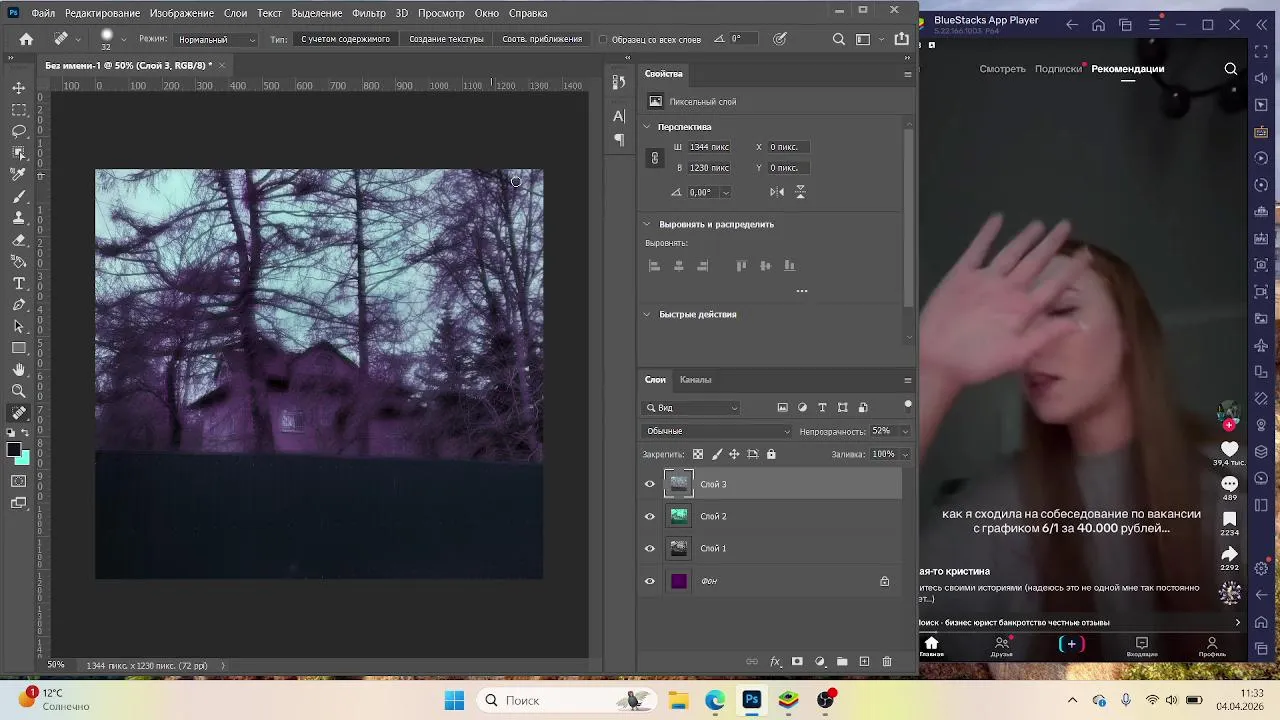
Task: Open the Заливка value dropdown
Action: coord(905,454)
